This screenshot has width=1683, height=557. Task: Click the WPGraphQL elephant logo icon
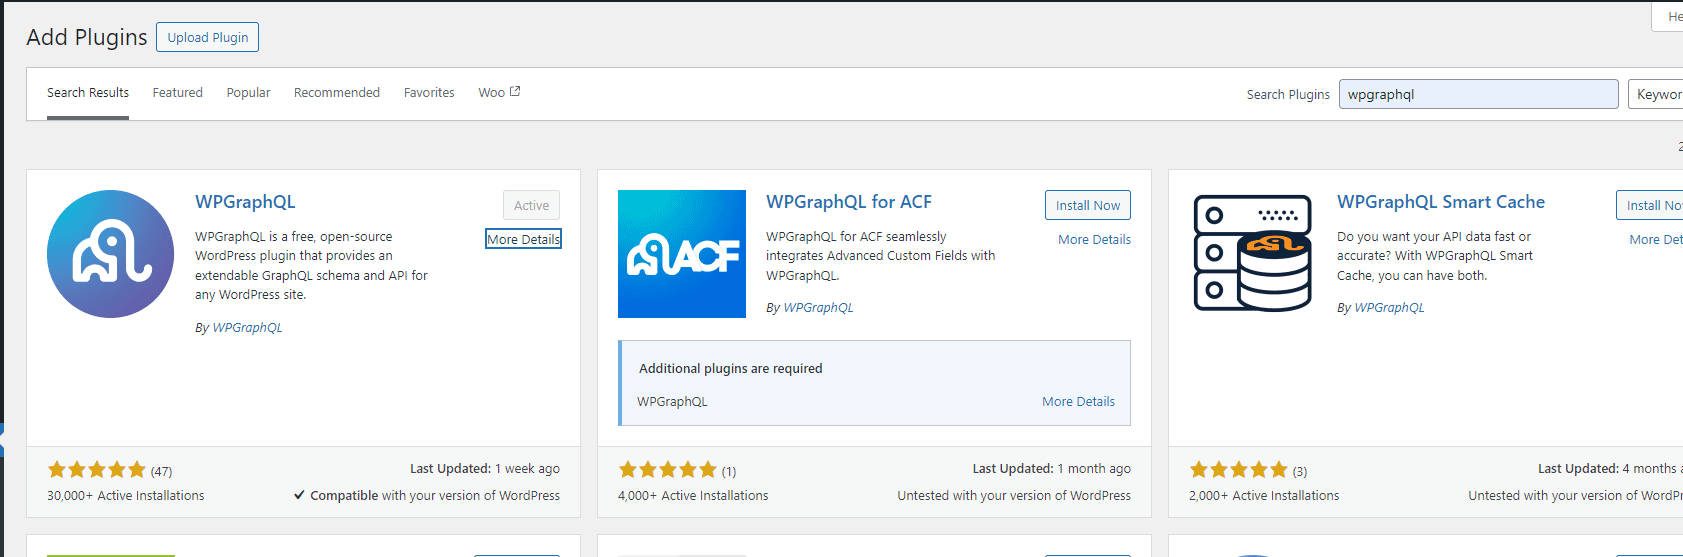(110, 254)
